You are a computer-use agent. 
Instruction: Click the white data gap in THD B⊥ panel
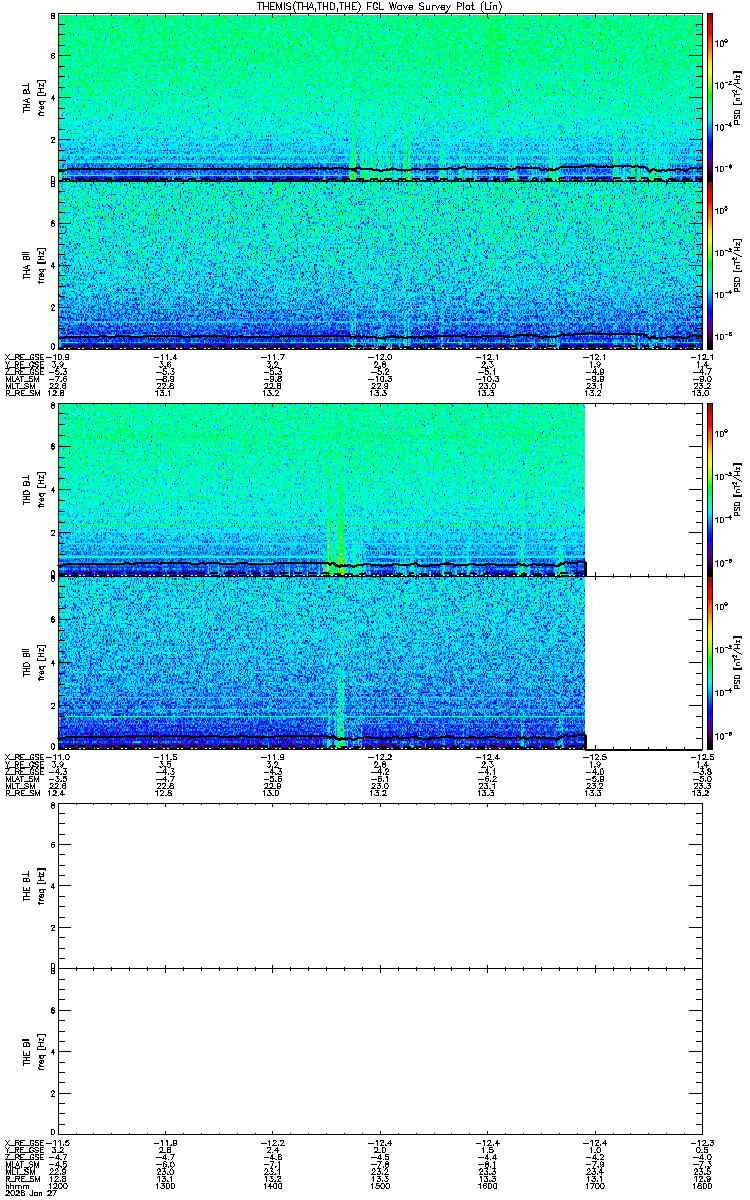(644, 490)
